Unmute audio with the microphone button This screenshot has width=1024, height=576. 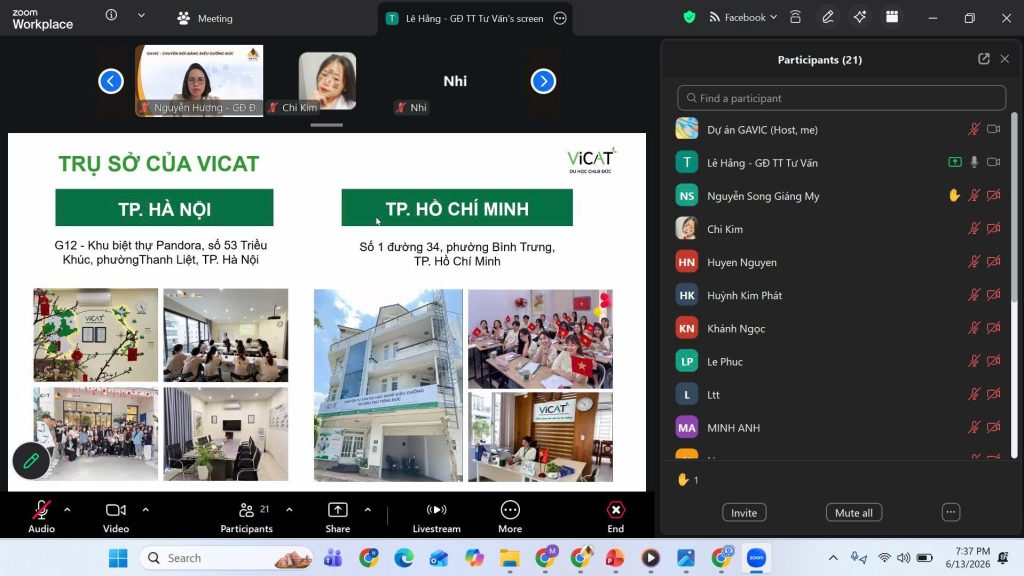41,517
